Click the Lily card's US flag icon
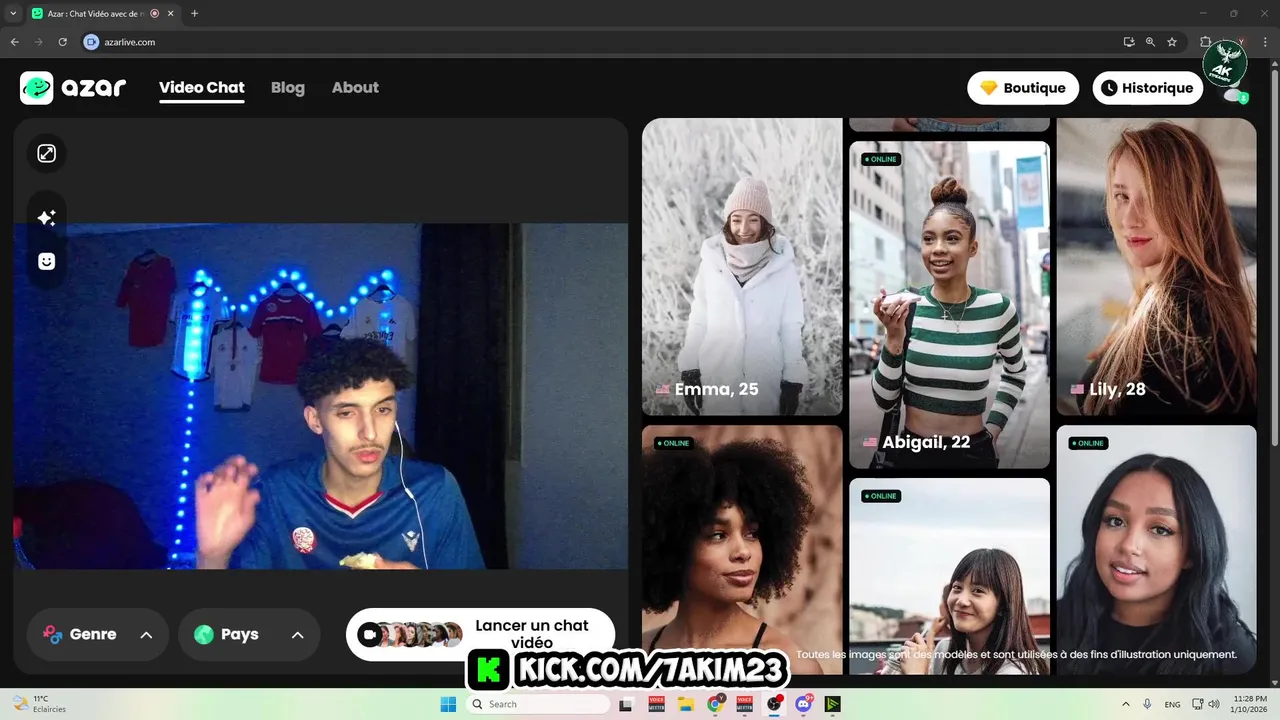 pos(1077,389)
